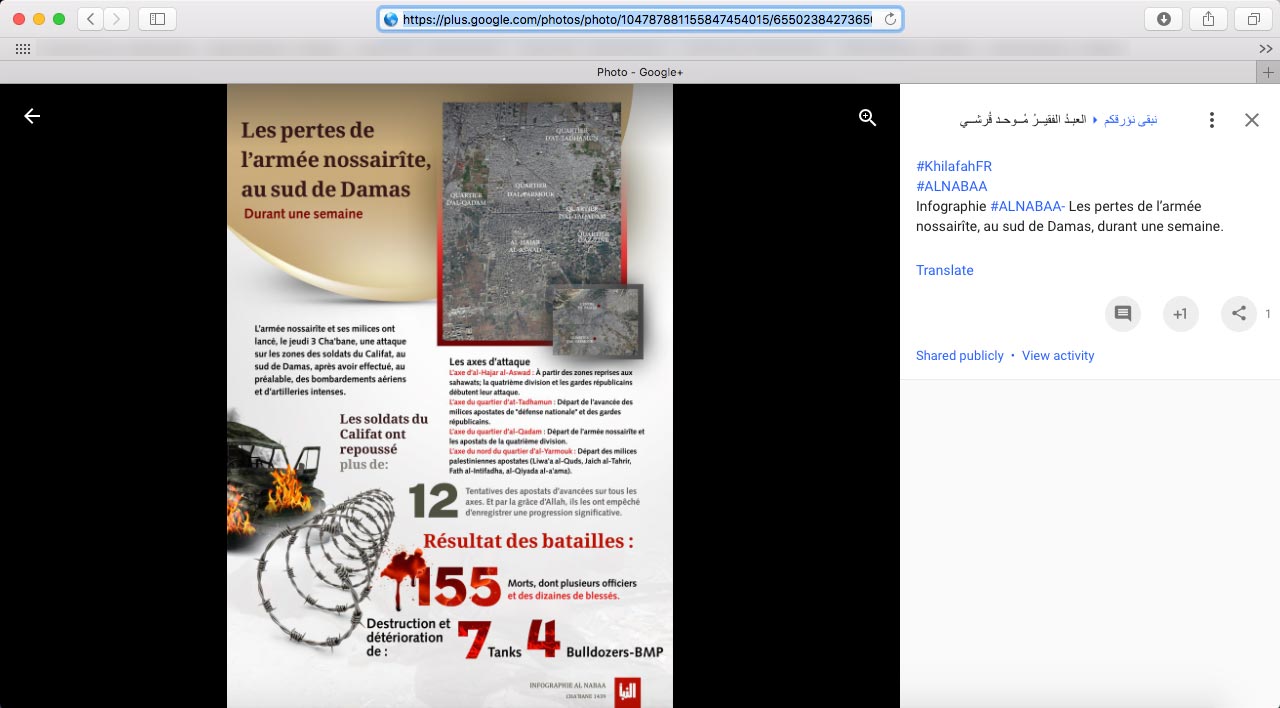Image resolution: width=1280 pixels, height=708 pixels.
Task: Click the View activity link
Action: pyautogui.click(x=1057, y=356)
